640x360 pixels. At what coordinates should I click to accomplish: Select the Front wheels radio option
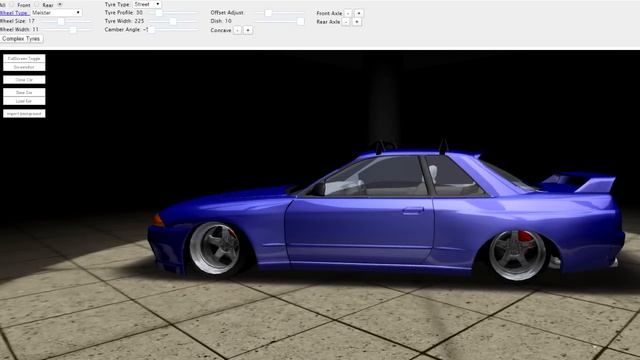37,4
